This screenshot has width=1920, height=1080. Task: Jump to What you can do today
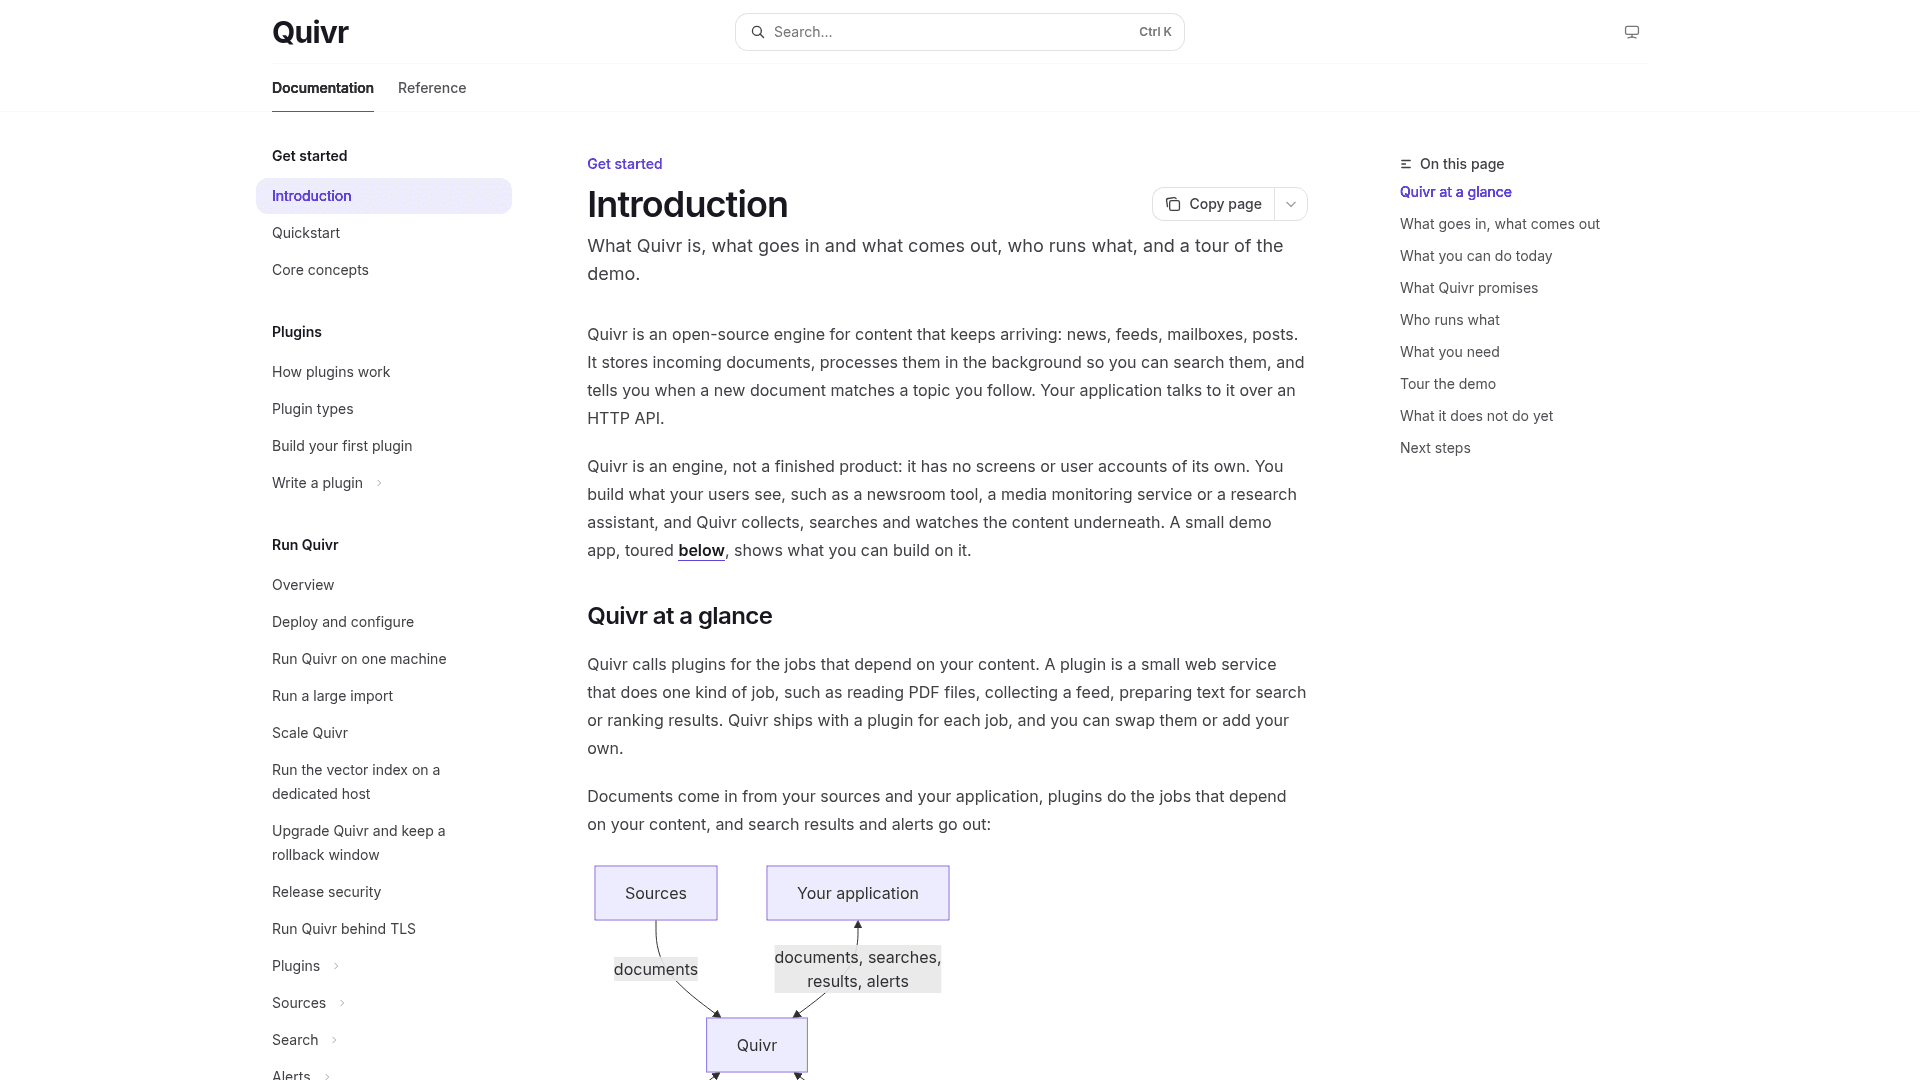(x=1476, y=256)
